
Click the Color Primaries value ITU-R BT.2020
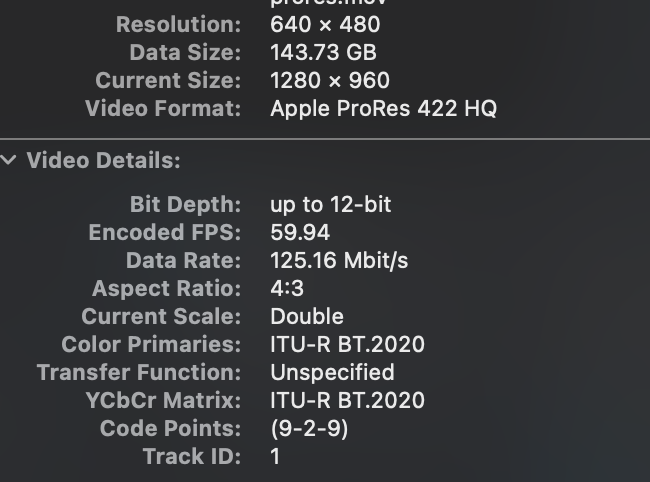347,345
